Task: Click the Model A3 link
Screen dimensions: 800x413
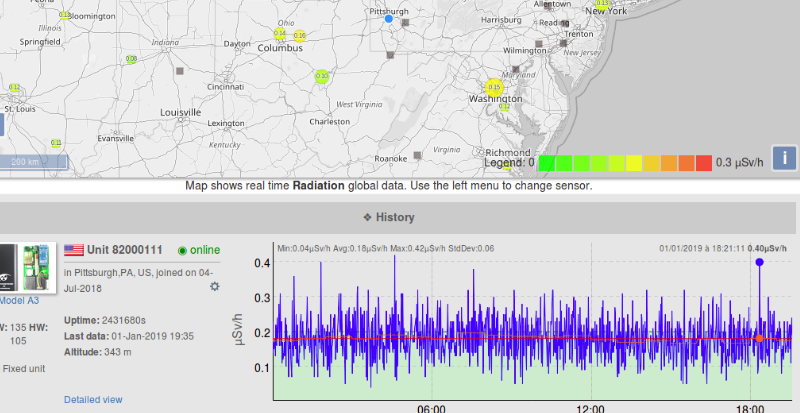Action: click(x=19, y=300)
